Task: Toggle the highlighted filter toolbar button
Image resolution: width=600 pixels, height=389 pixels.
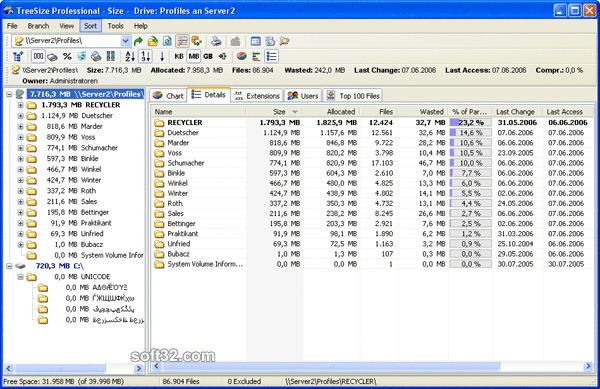Action: (183, 41)
